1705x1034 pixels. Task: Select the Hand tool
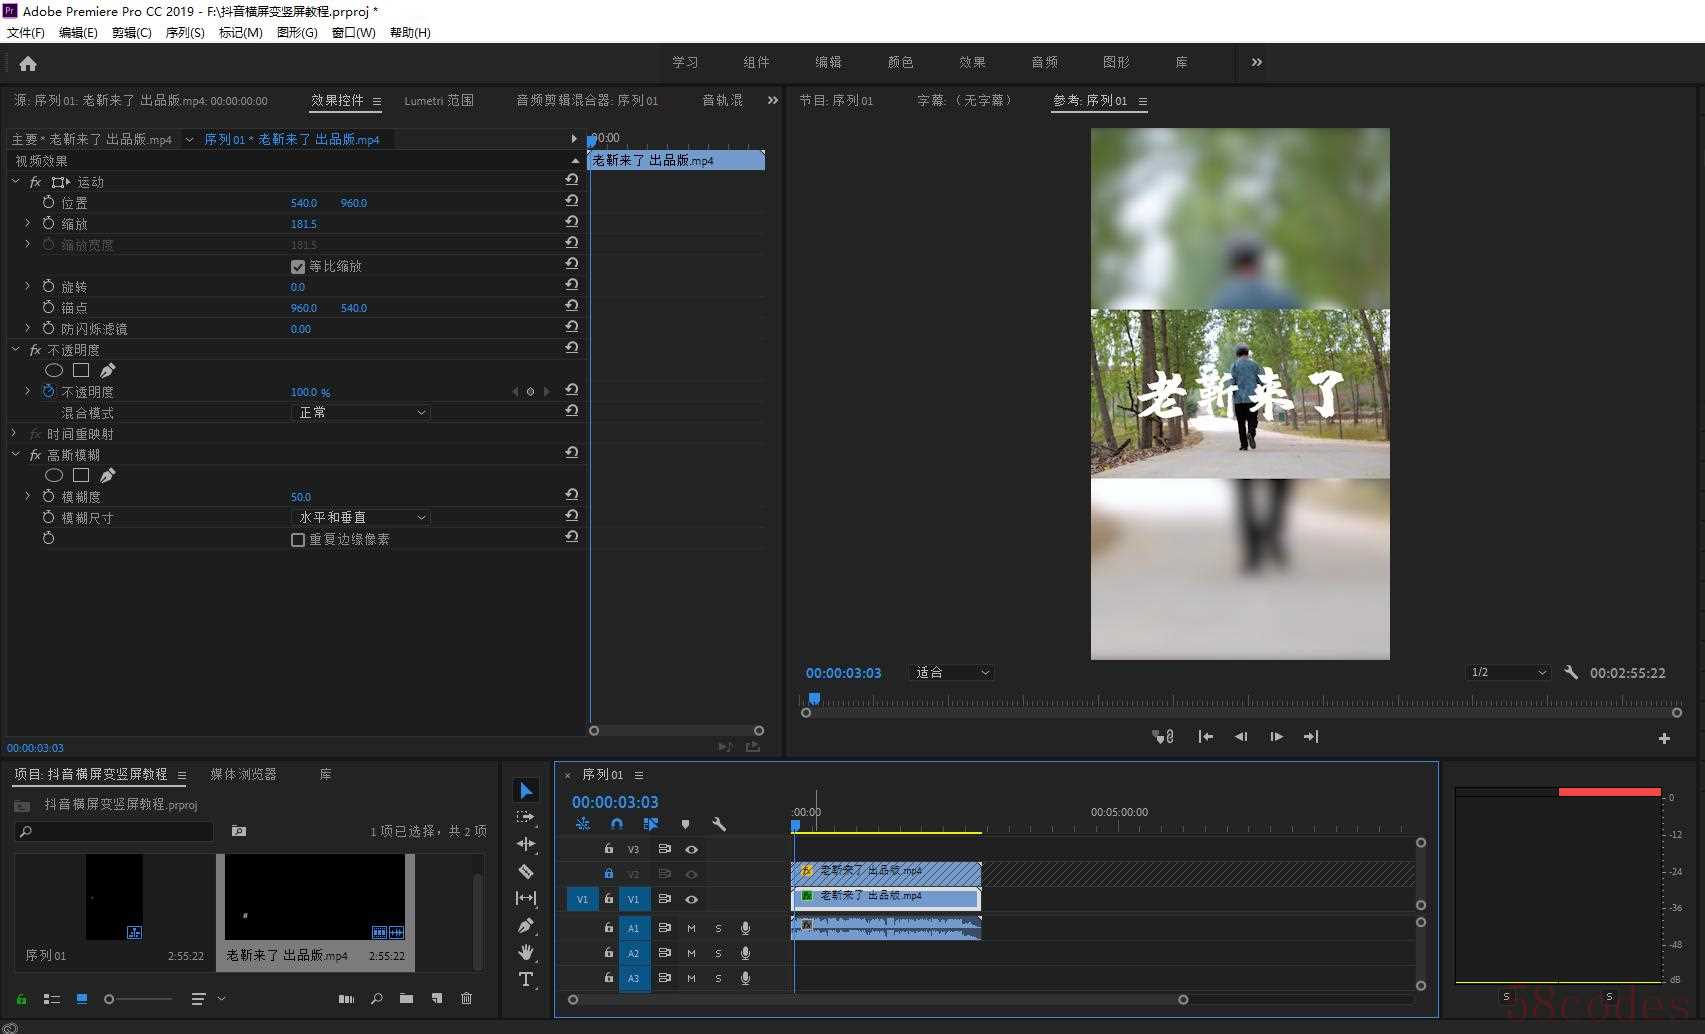pos(526,952)
